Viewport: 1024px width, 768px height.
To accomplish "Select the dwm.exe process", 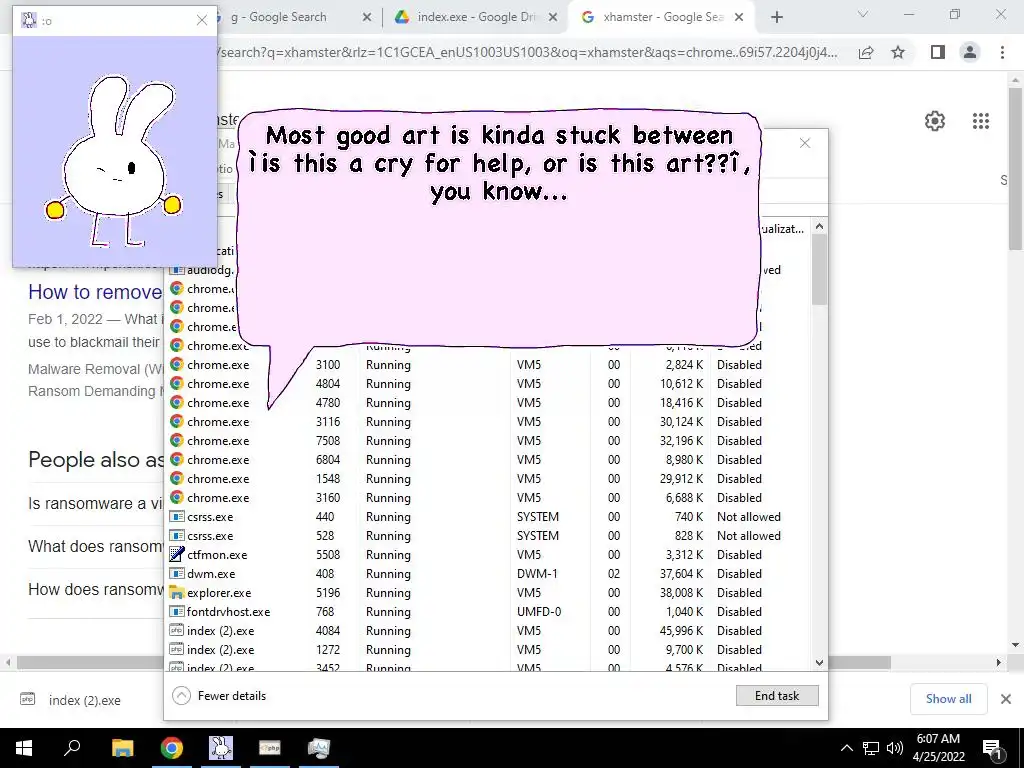I will click(x=488, y=573).
